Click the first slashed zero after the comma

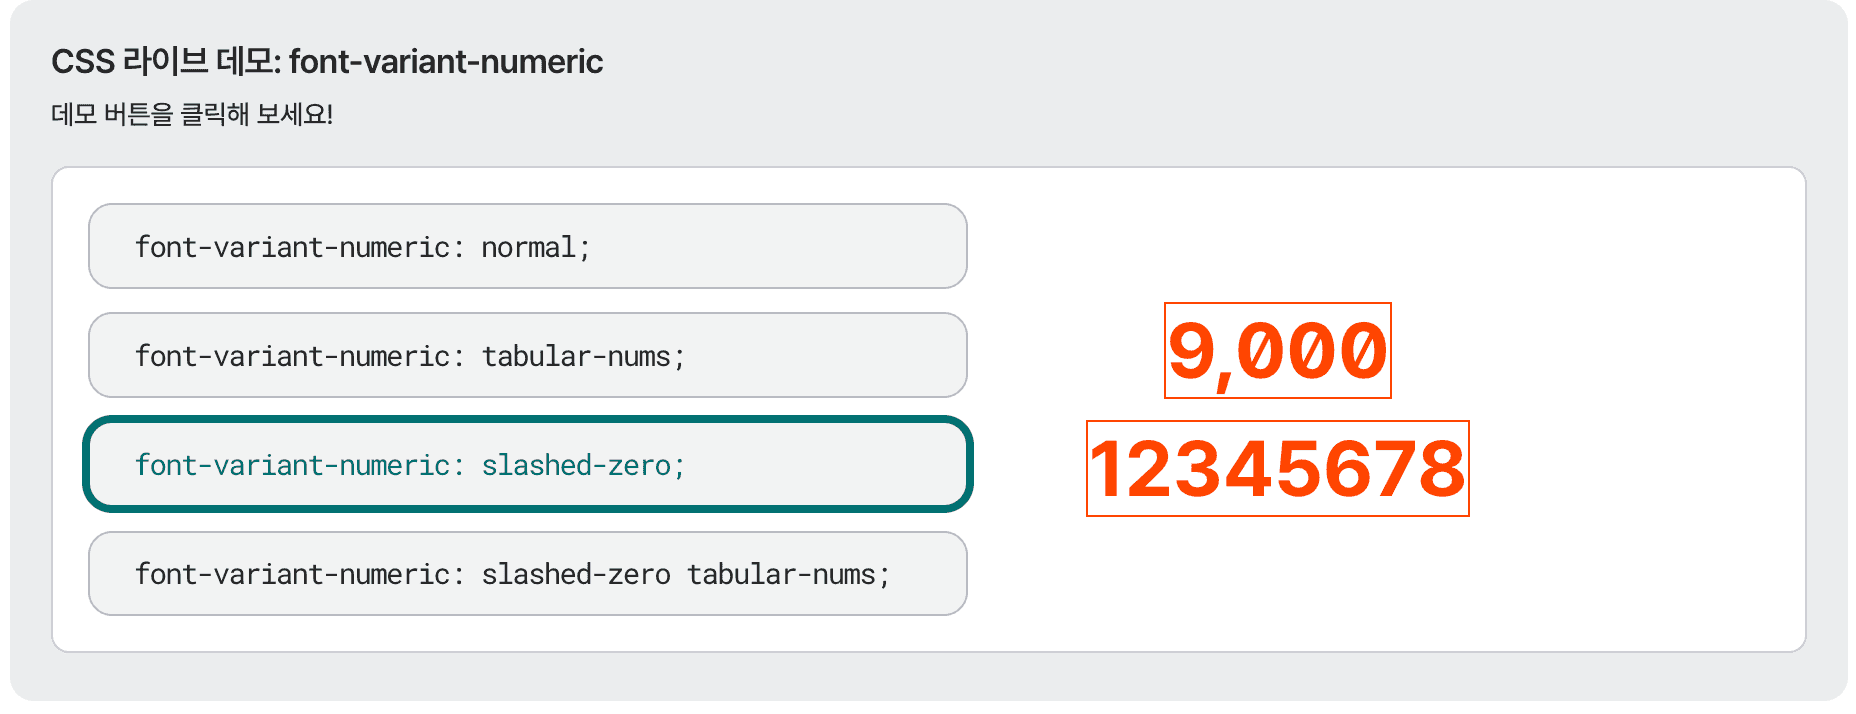pyautogui.click(x=1261, y=351)
